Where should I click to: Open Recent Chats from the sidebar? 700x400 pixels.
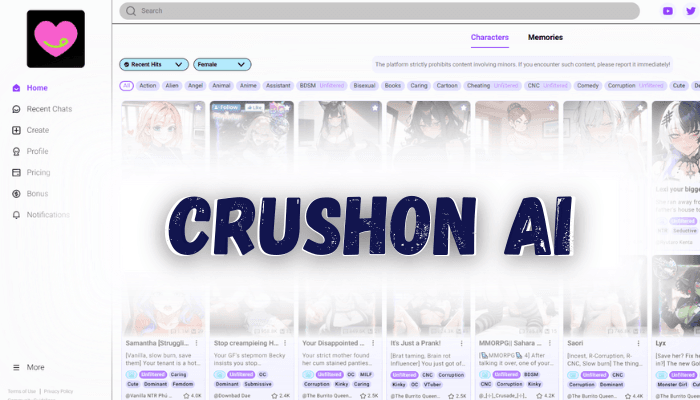49,109
